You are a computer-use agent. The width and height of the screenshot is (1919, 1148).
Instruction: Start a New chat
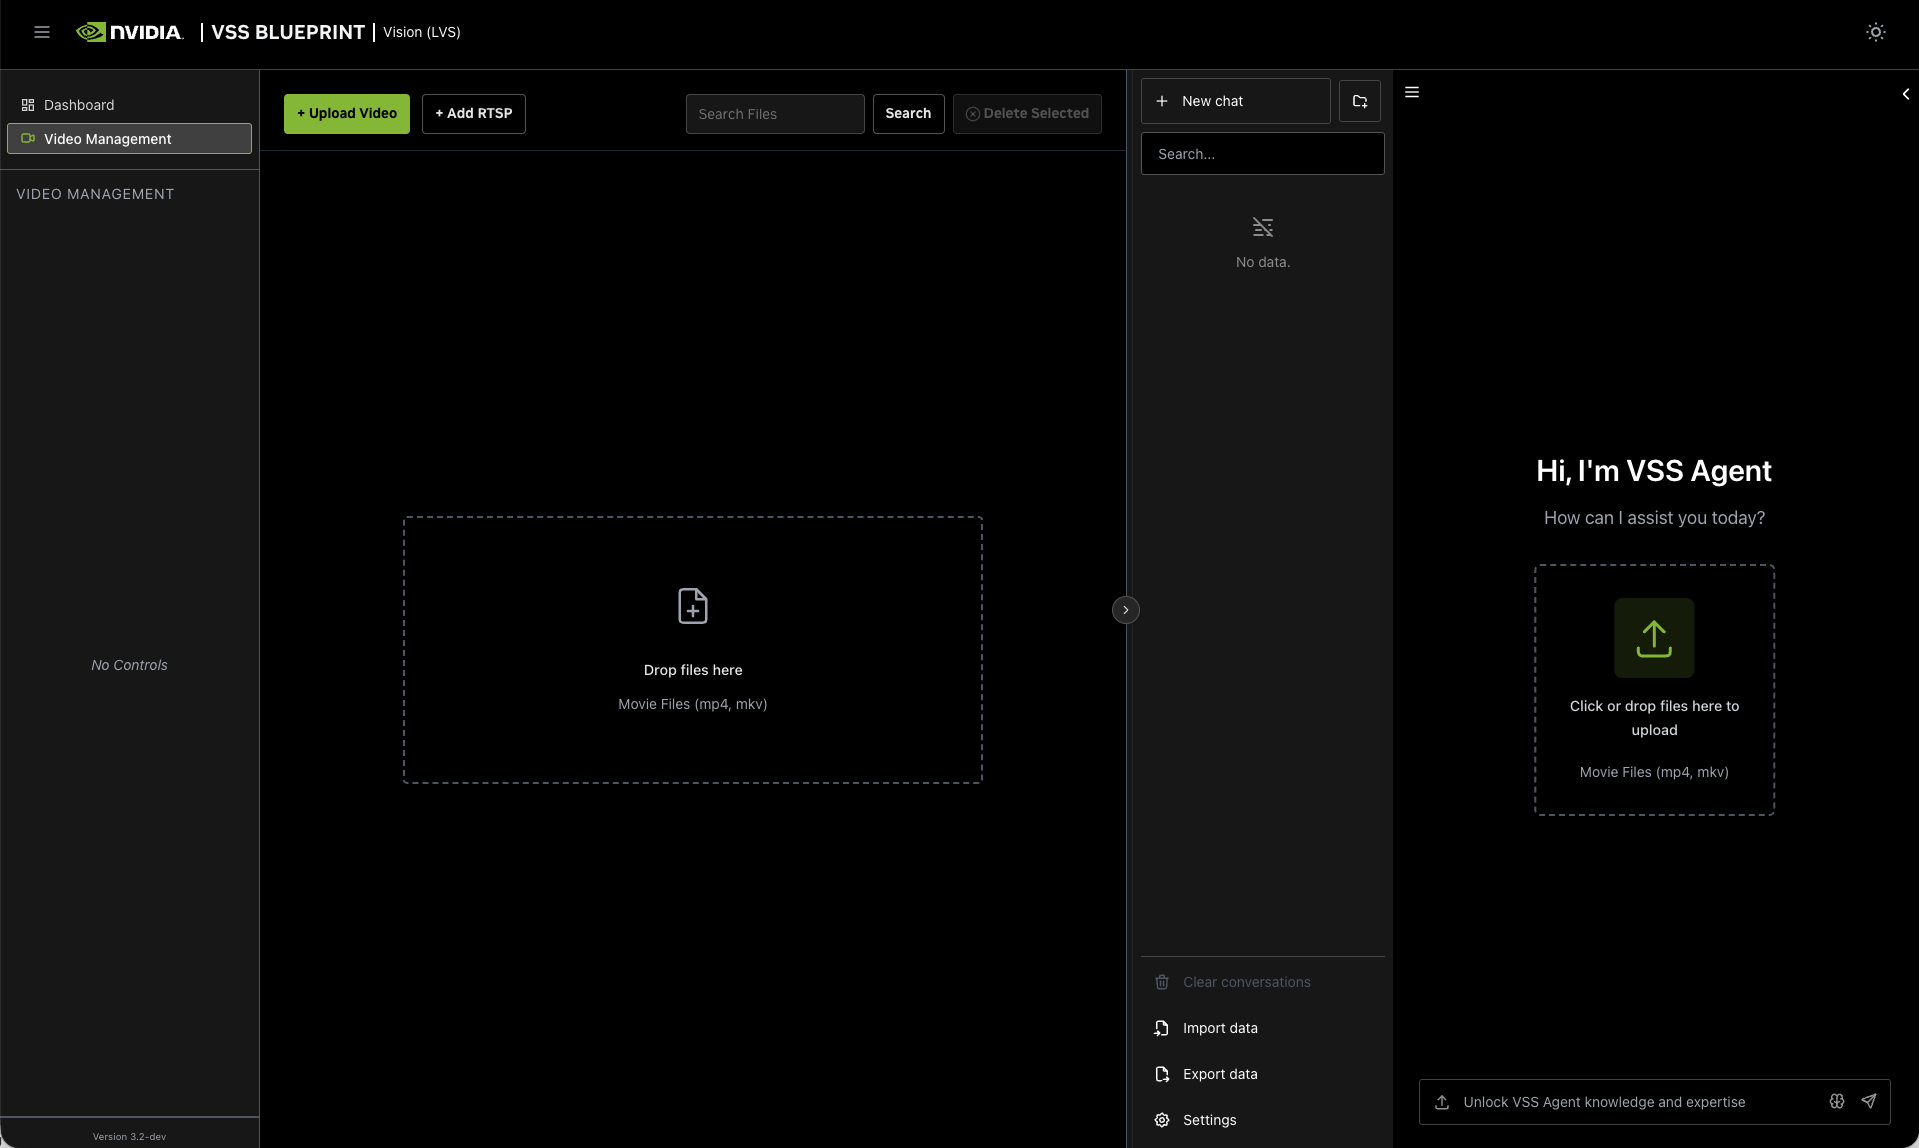pos(1236,101)
